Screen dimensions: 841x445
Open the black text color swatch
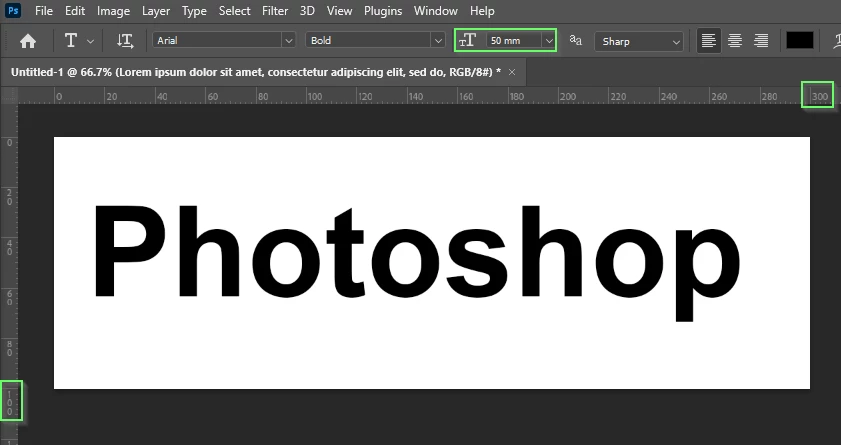[x=800, y=40]
